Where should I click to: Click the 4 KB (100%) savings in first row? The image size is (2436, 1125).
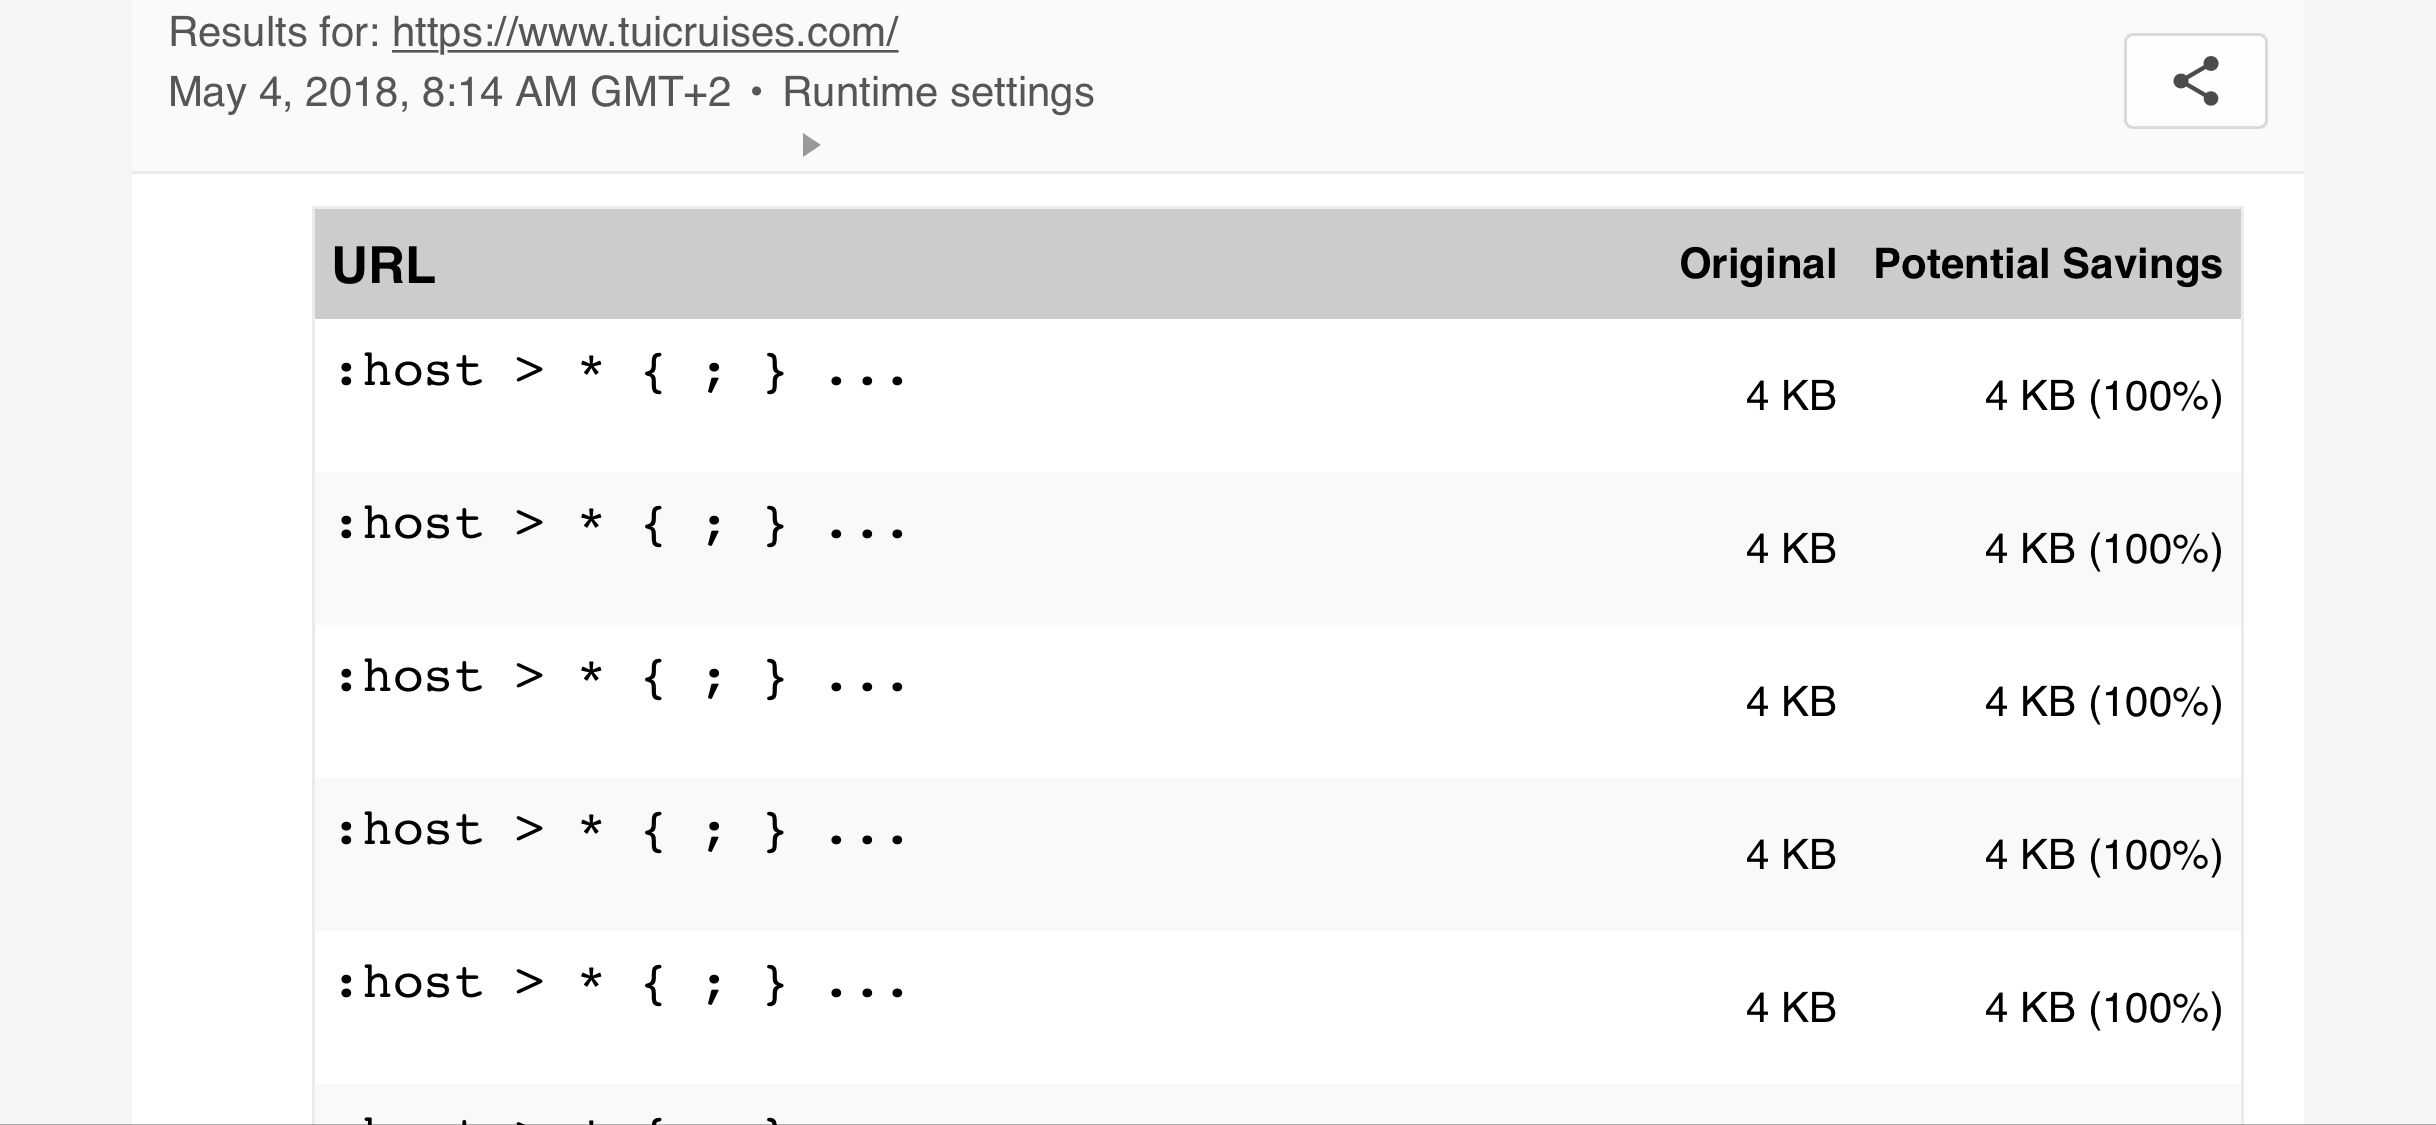[2100, 395]
